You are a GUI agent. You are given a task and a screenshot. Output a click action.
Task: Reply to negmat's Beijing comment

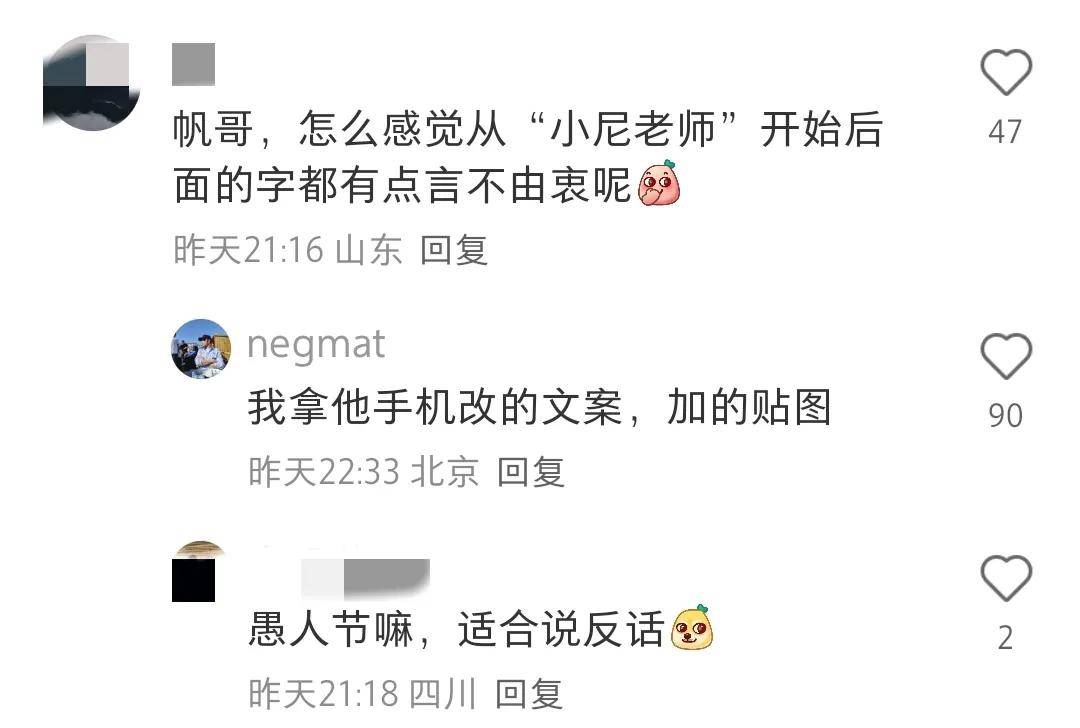pos(531,472)
